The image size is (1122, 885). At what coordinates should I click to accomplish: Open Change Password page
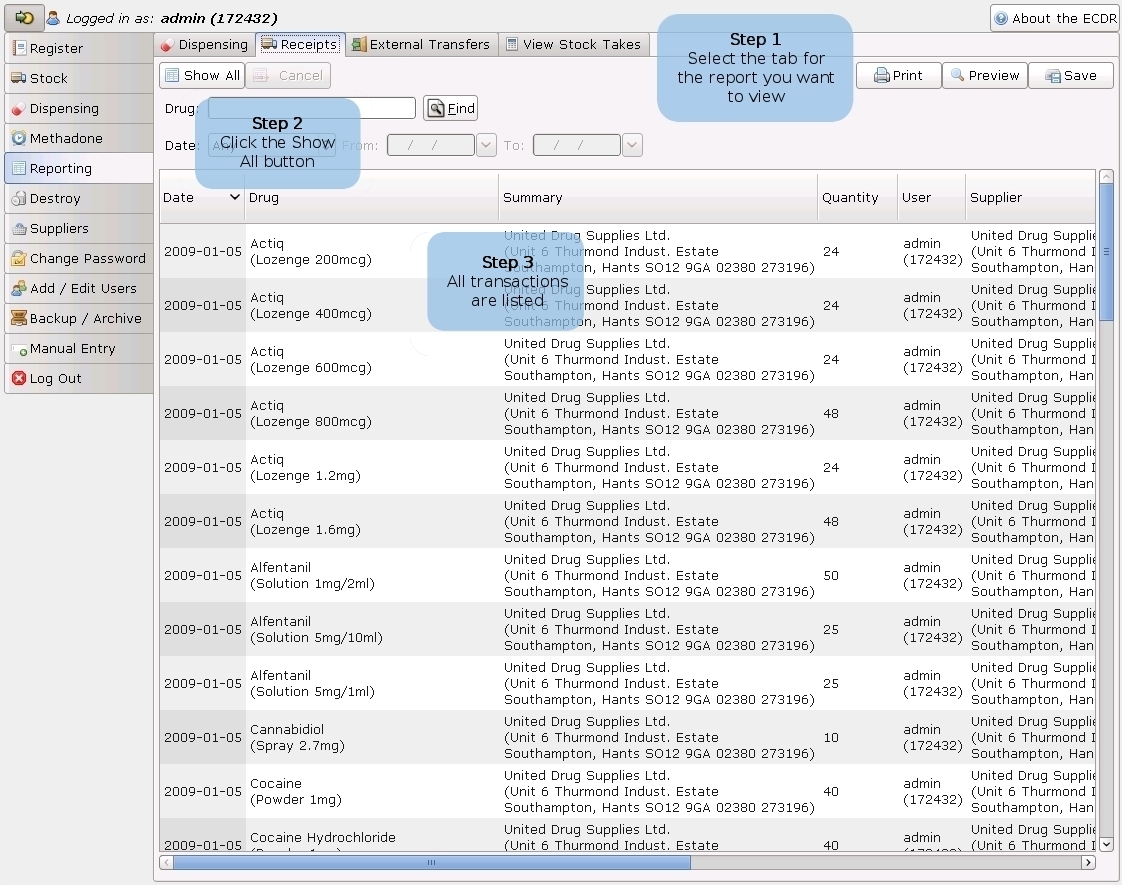(x=78, y=258)
